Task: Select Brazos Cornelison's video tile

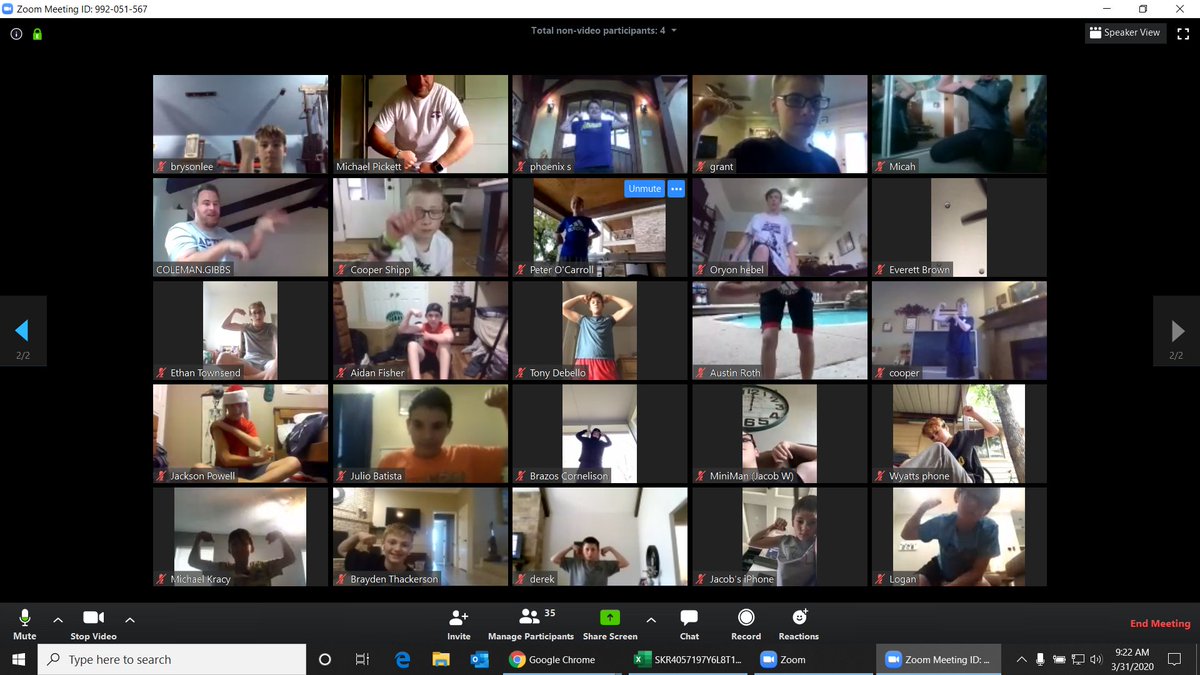Action: (600, 433)
